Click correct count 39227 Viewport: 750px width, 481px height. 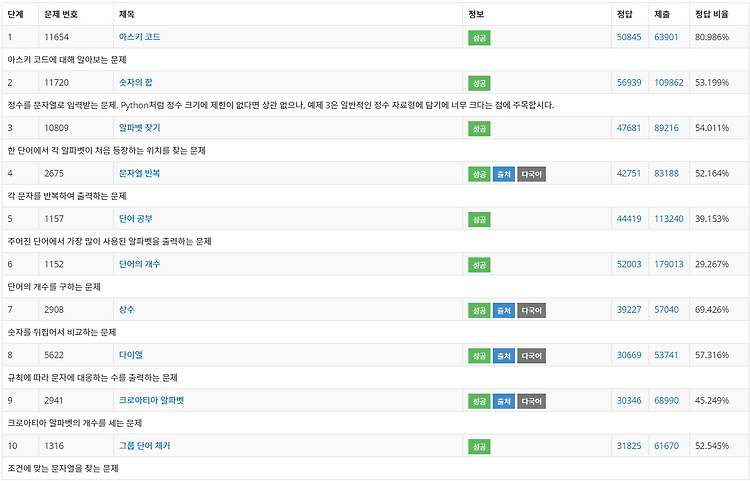click(629, 309)
